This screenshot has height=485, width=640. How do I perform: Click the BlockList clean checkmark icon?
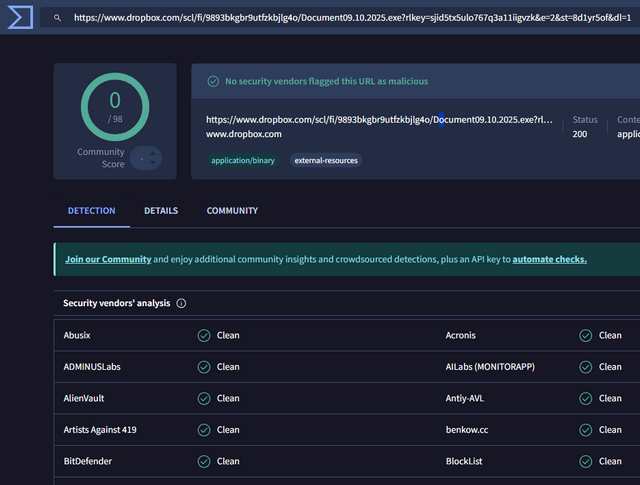585,461
